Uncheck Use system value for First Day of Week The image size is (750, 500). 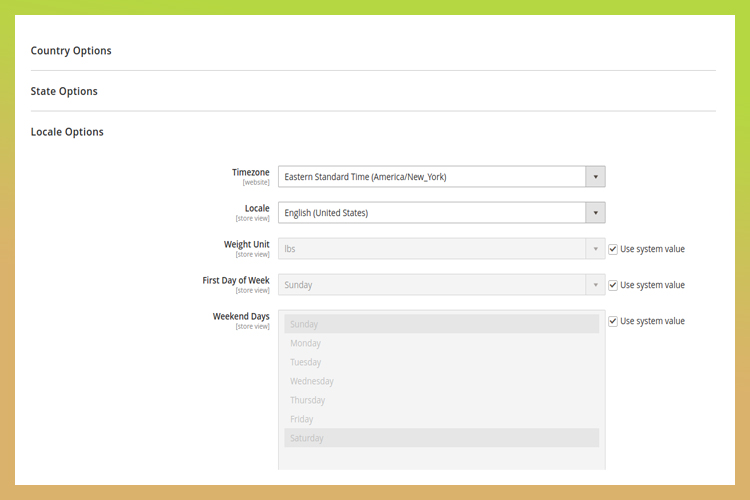tap(614, 285)
